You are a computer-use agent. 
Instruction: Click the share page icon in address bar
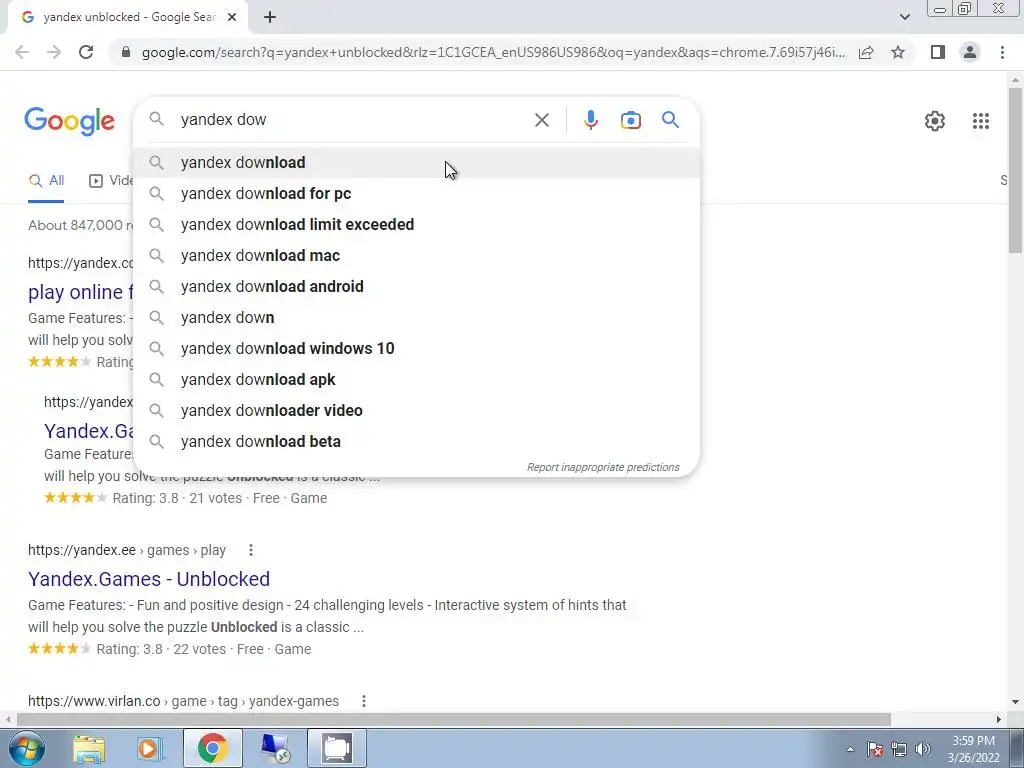[866, 52]
